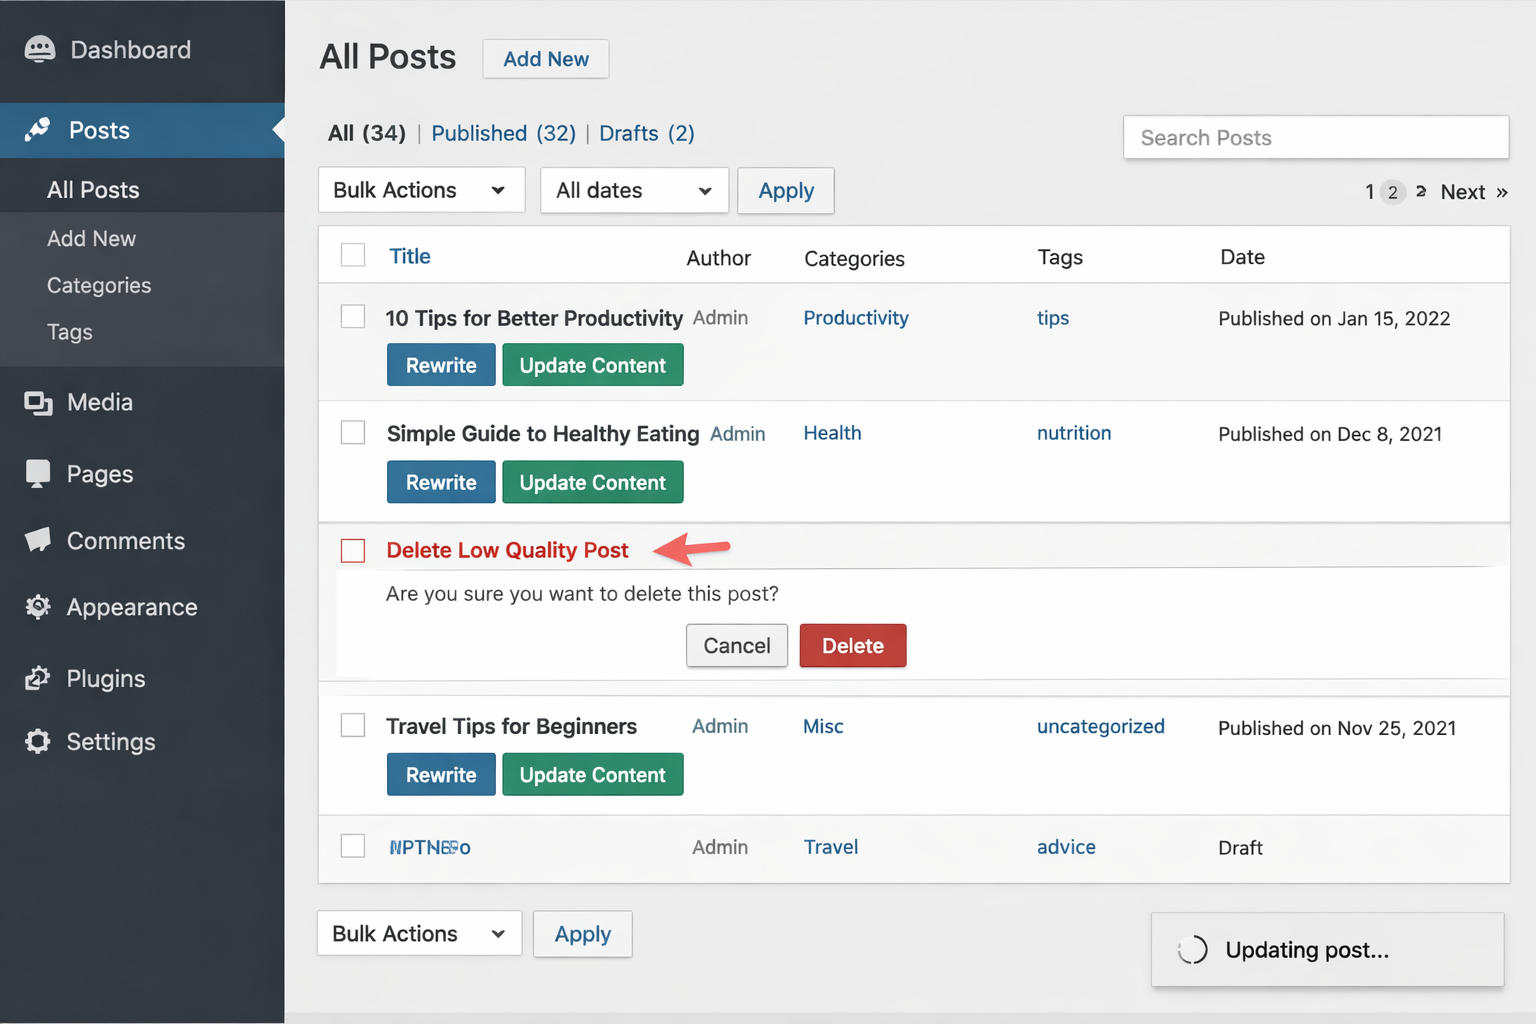1536x1024 pixels.
Task: Confirm with the red Delete button
Action: click(x=852, y=646)
